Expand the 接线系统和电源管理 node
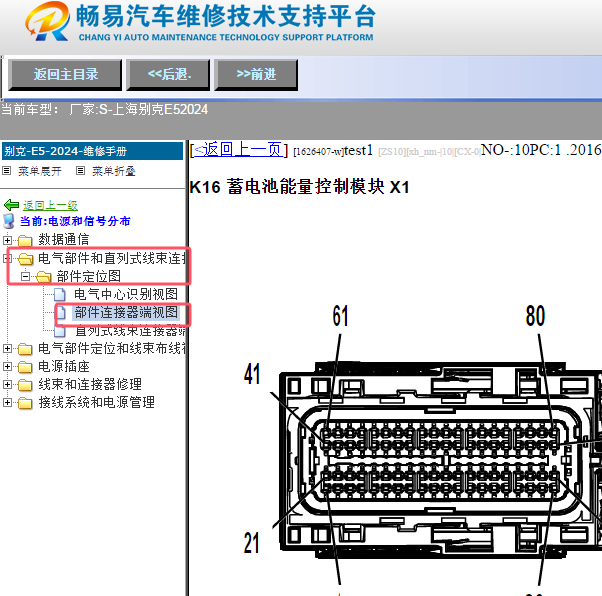 pyautogui.click(x=7, y=402)
